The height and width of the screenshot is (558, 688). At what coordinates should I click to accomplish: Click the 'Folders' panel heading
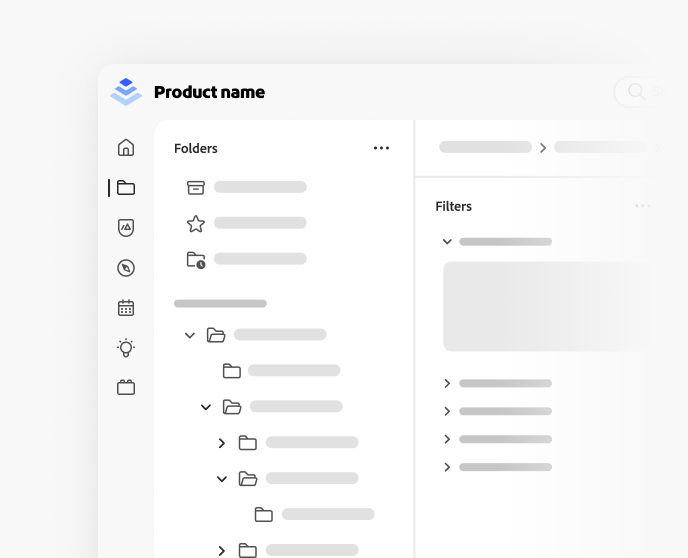pyautogui.click(x=196, y=149)
